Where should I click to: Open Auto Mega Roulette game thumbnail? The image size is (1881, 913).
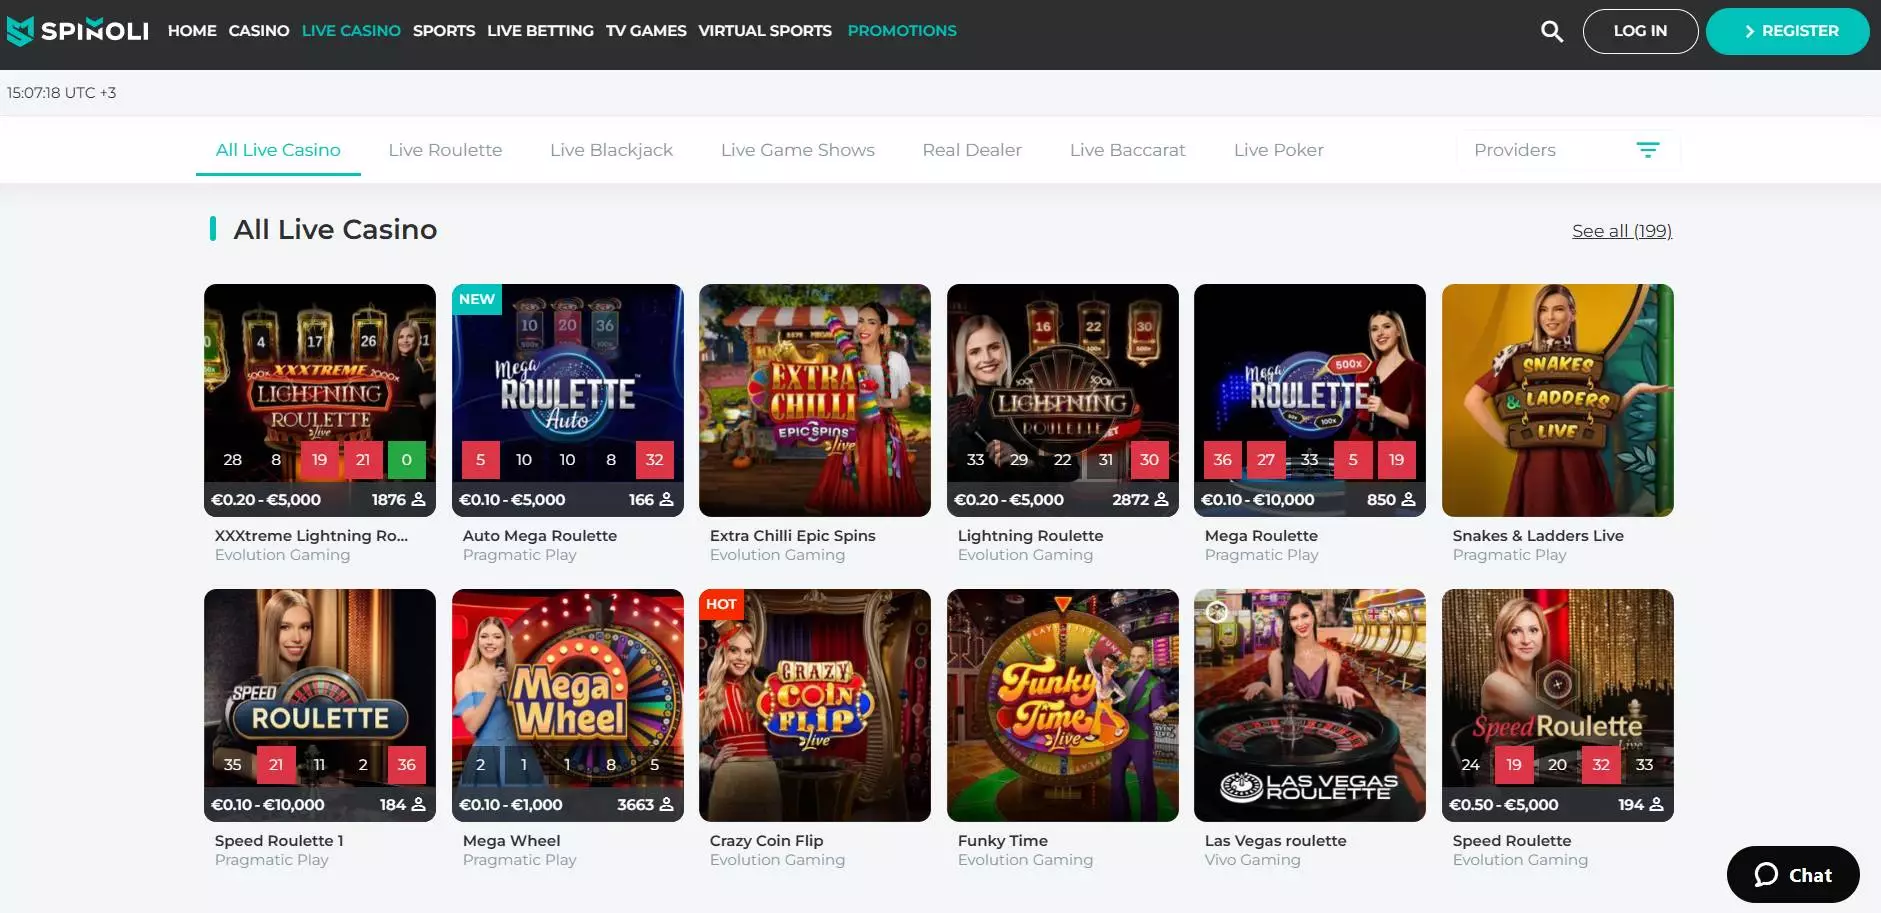point(568,400)
